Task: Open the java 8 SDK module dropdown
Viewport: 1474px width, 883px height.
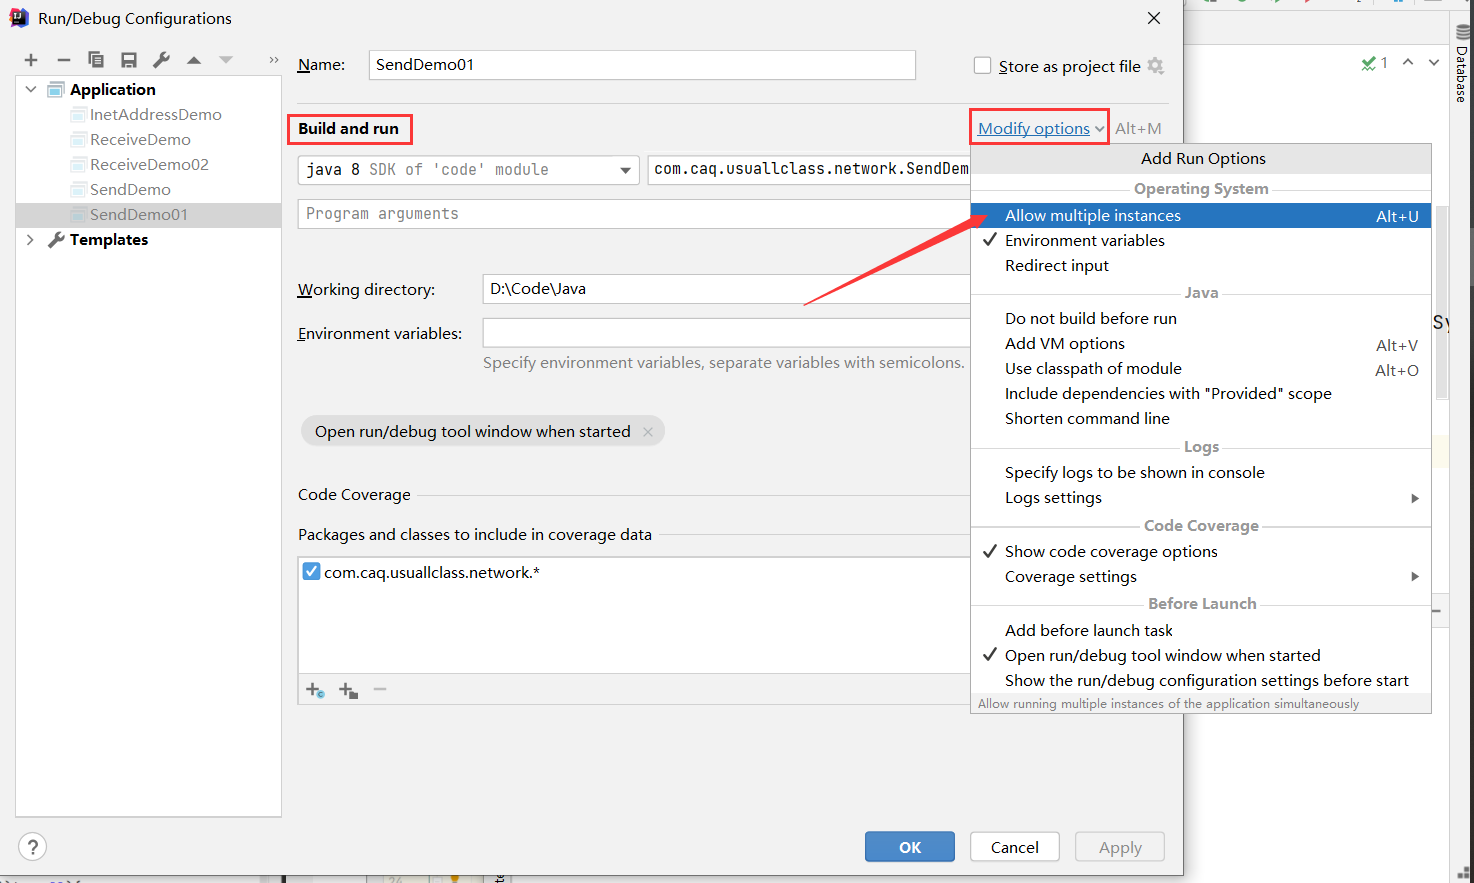Action: 626,169
